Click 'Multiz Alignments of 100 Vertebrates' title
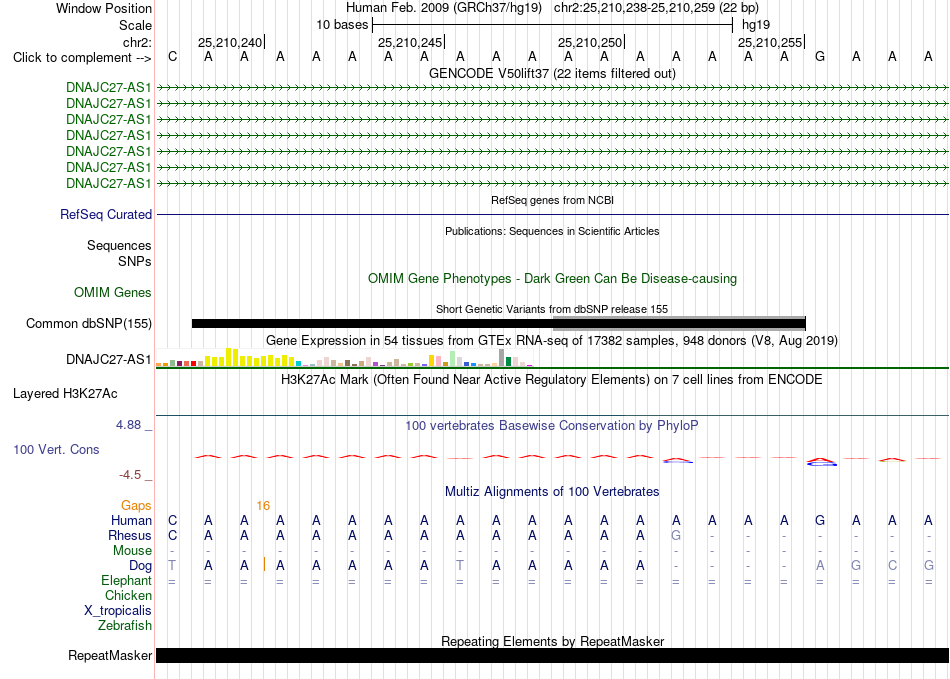The height and width of the screenshot is (679, 950). click(552, 491)
